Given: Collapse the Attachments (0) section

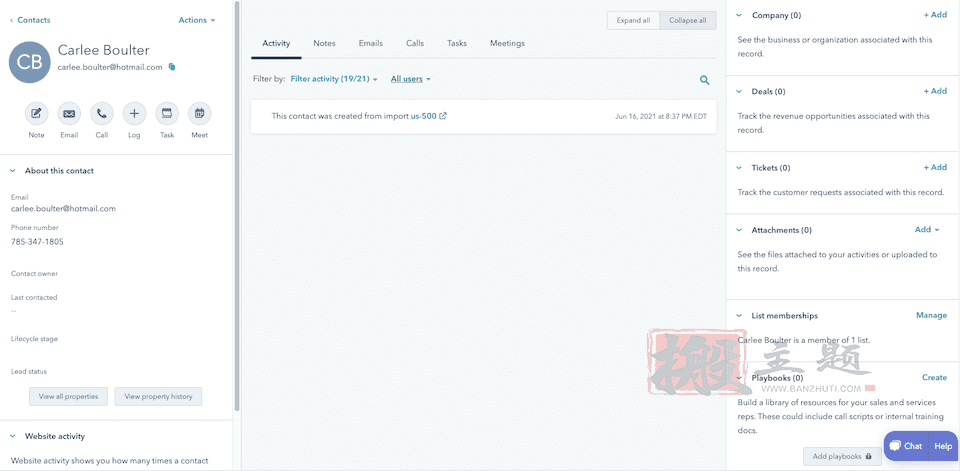Looking at the screenshot, I should [x=739, y=230].
